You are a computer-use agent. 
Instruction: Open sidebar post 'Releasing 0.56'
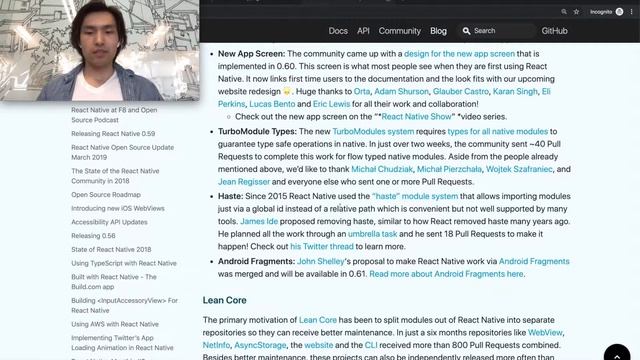click(93, 236)
